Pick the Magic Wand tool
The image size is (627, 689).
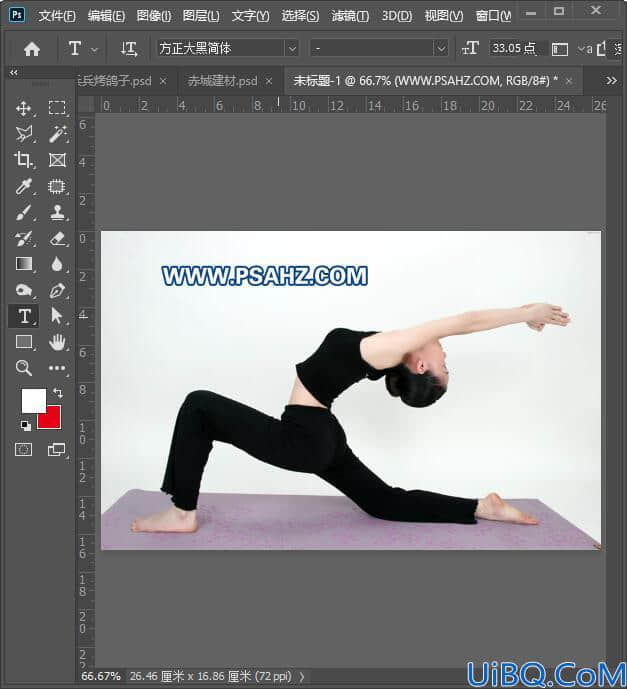57,134
